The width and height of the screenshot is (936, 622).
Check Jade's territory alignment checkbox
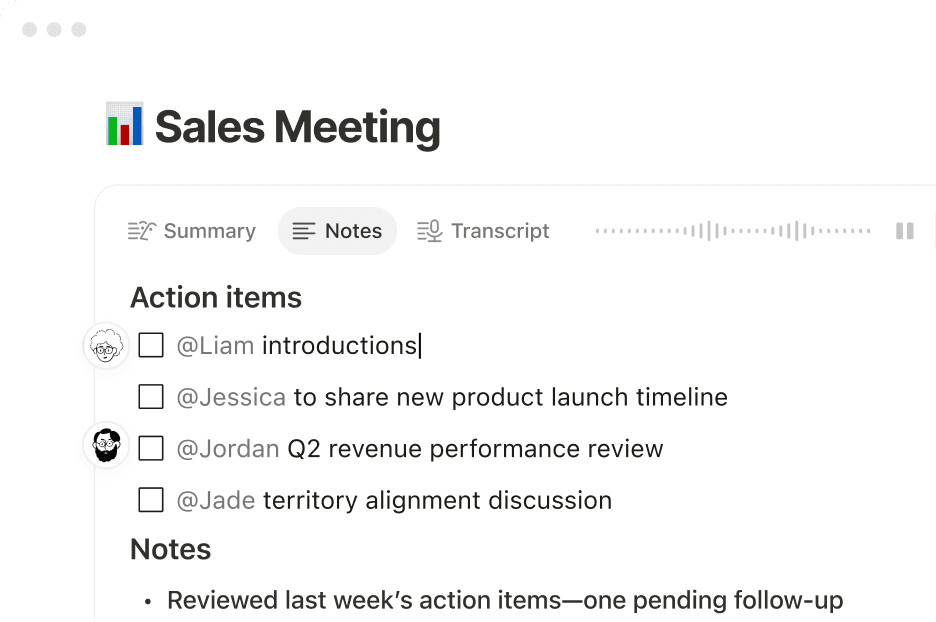click(150, 500)
